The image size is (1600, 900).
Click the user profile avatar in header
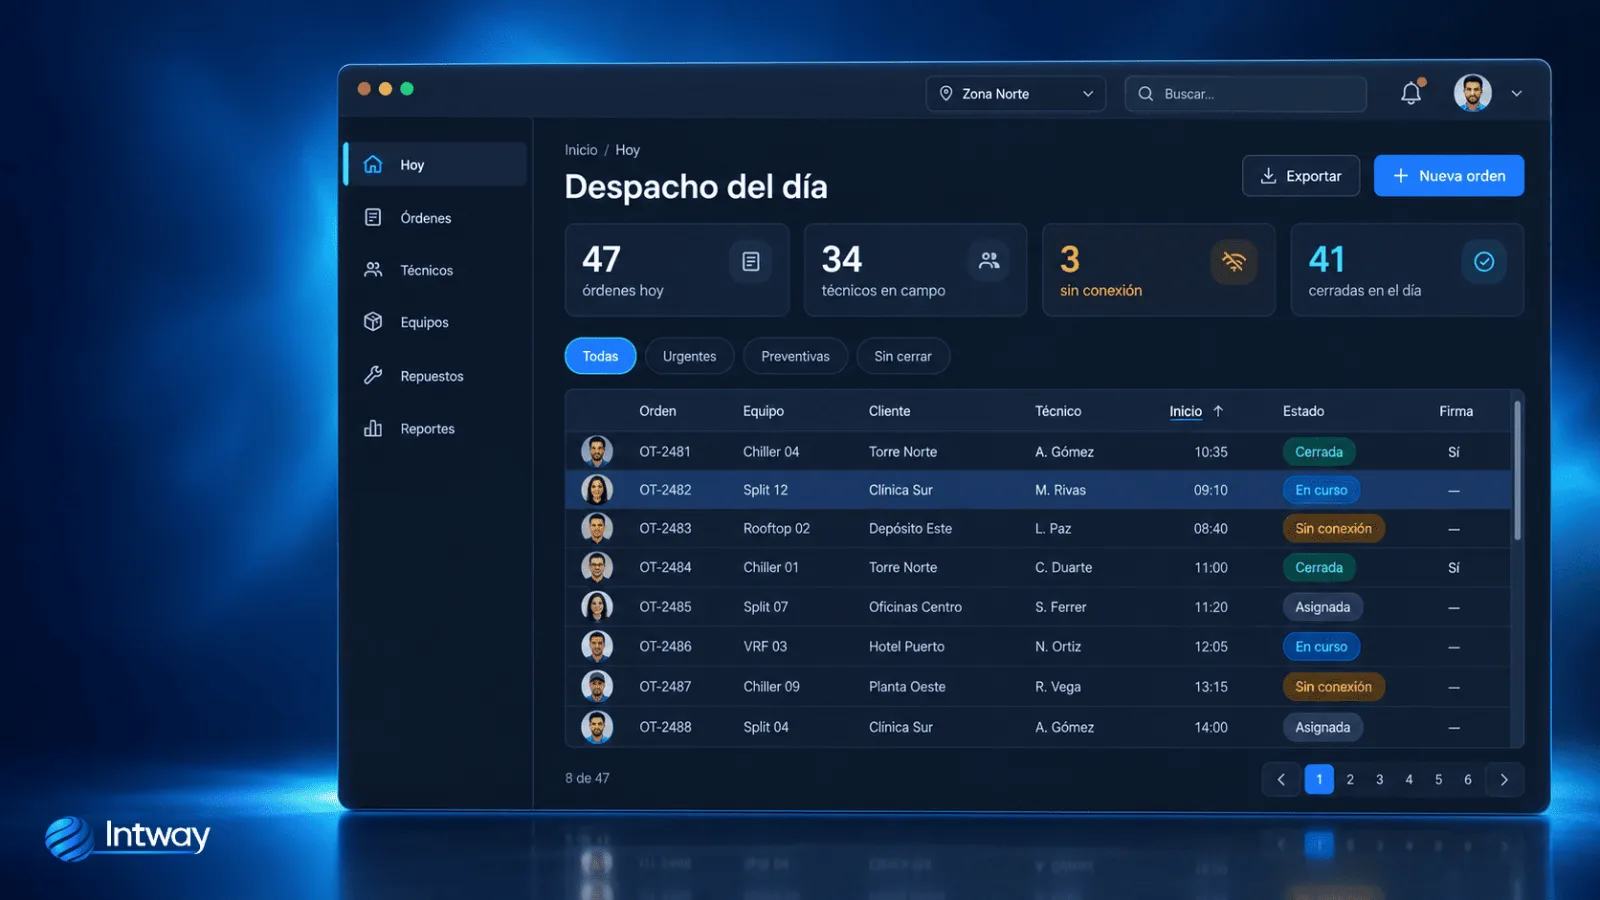[x=1472, y=93]
